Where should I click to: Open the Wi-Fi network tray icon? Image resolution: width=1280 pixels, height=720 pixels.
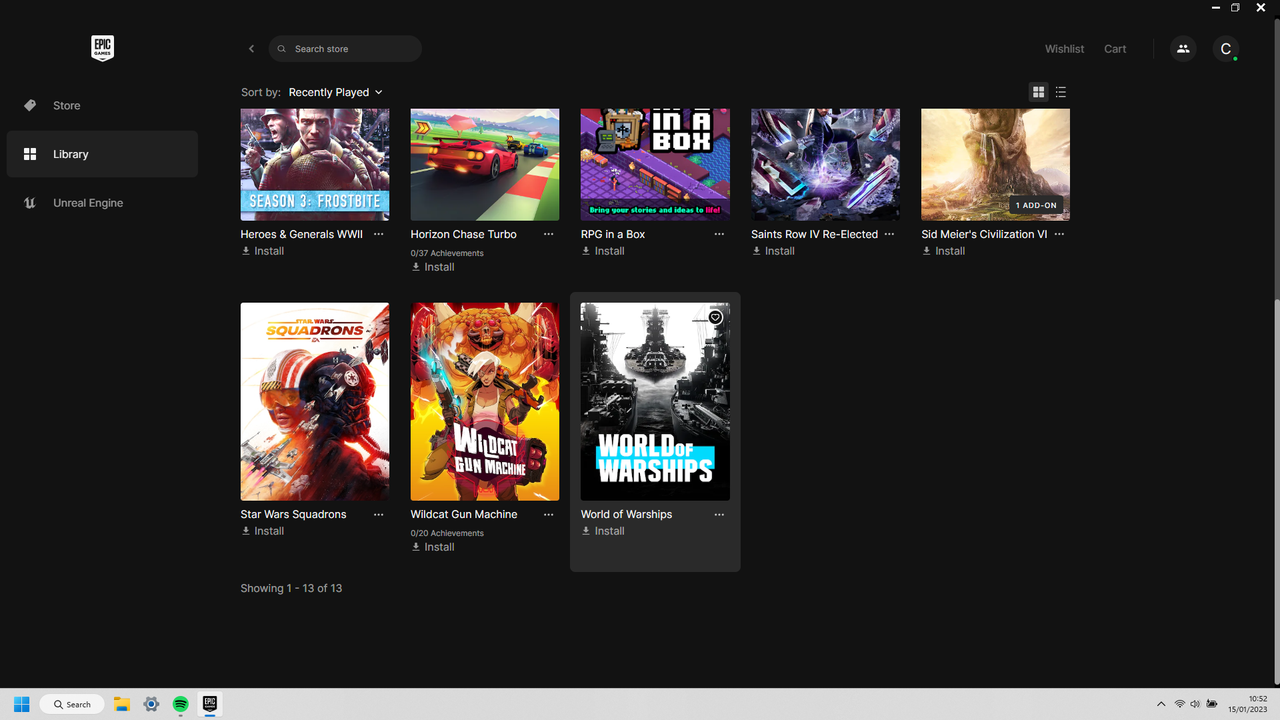point(1180,704)
